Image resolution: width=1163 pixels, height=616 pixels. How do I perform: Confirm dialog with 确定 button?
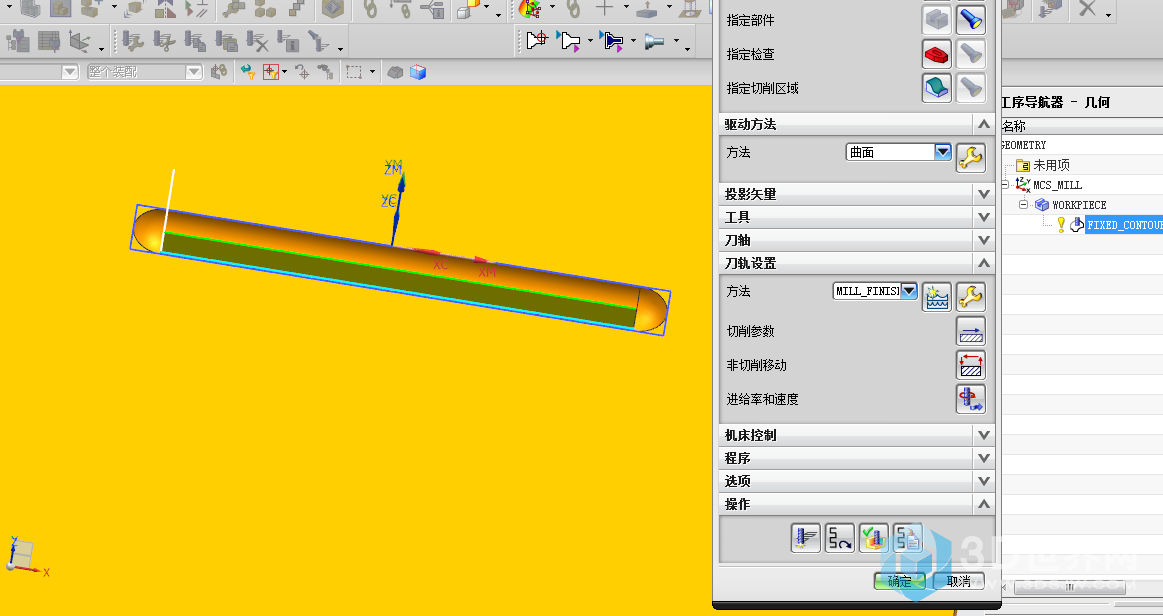(900, 581)
